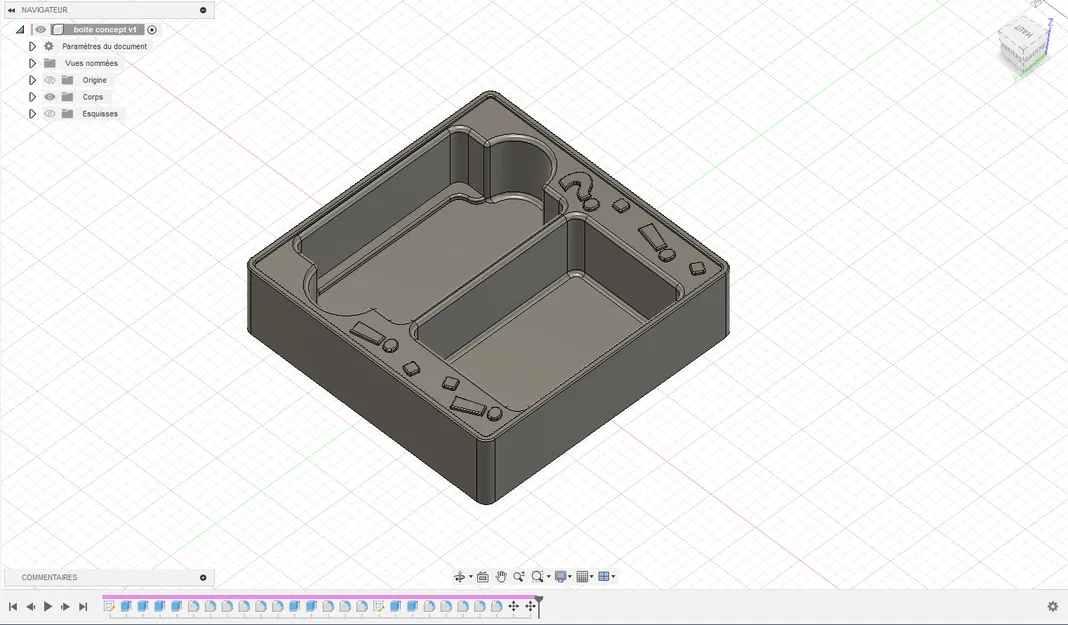The image size is (1068, 625).
Task: Activate the Look At tool
Action: [x=483, y=577]
